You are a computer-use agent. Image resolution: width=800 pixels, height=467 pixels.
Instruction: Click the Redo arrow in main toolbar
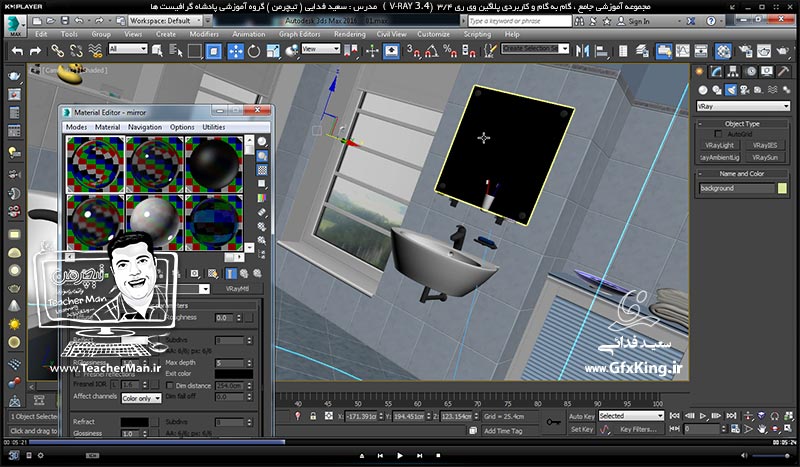35,51
